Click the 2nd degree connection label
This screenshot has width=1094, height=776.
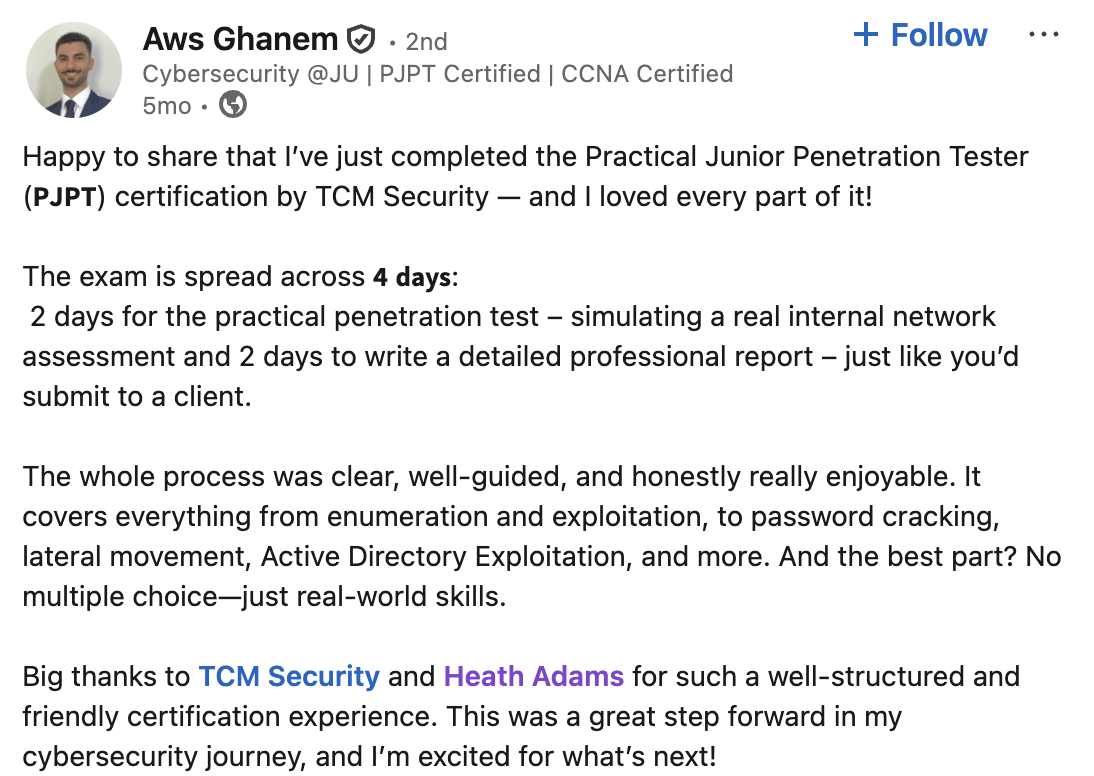click(426, 42)
